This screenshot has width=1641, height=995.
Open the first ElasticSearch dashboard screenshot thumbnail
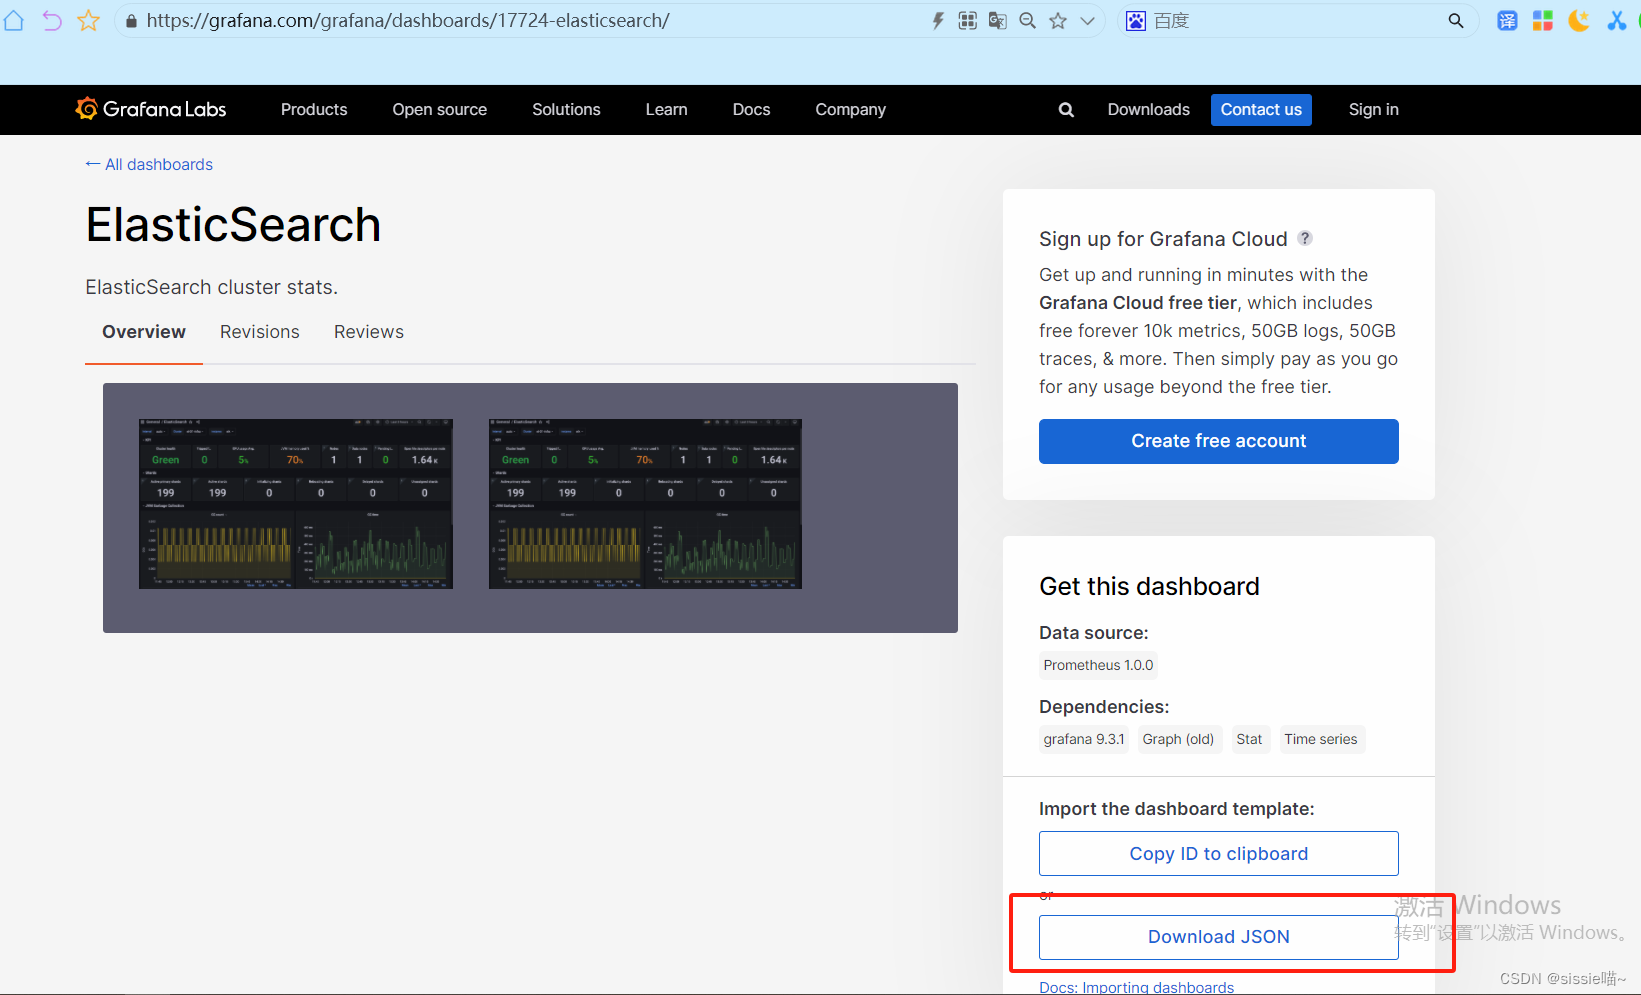pyautogui.click(x=296, y=504)
